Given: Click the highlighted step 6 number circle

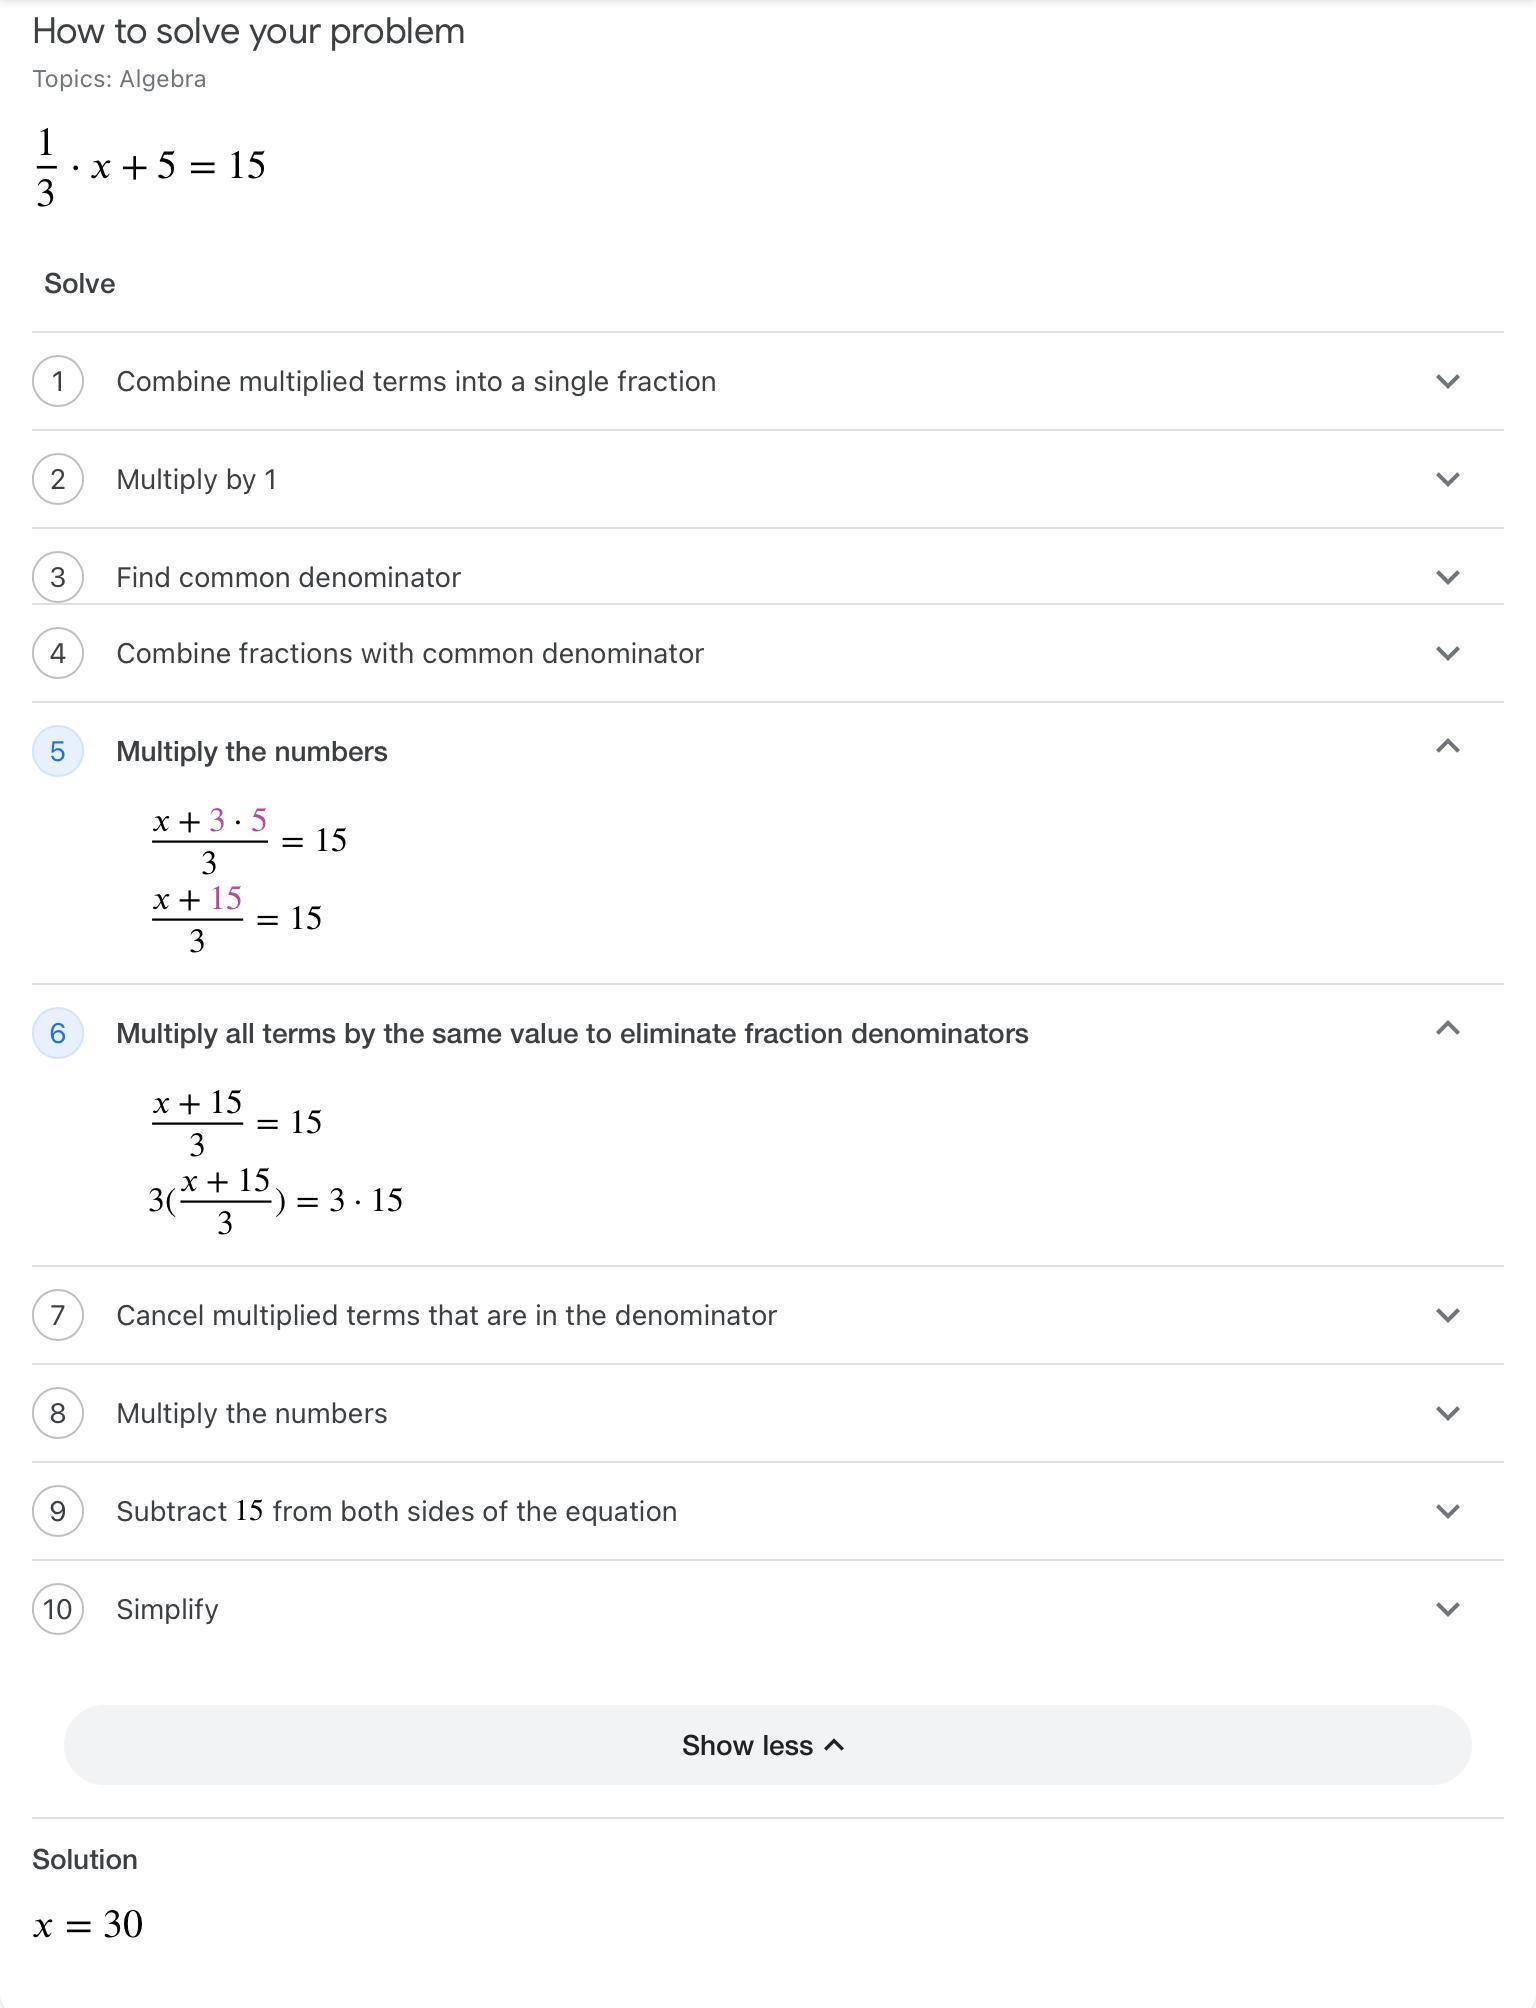Looking at the screenshot, I should click(x=58, y=1033).
